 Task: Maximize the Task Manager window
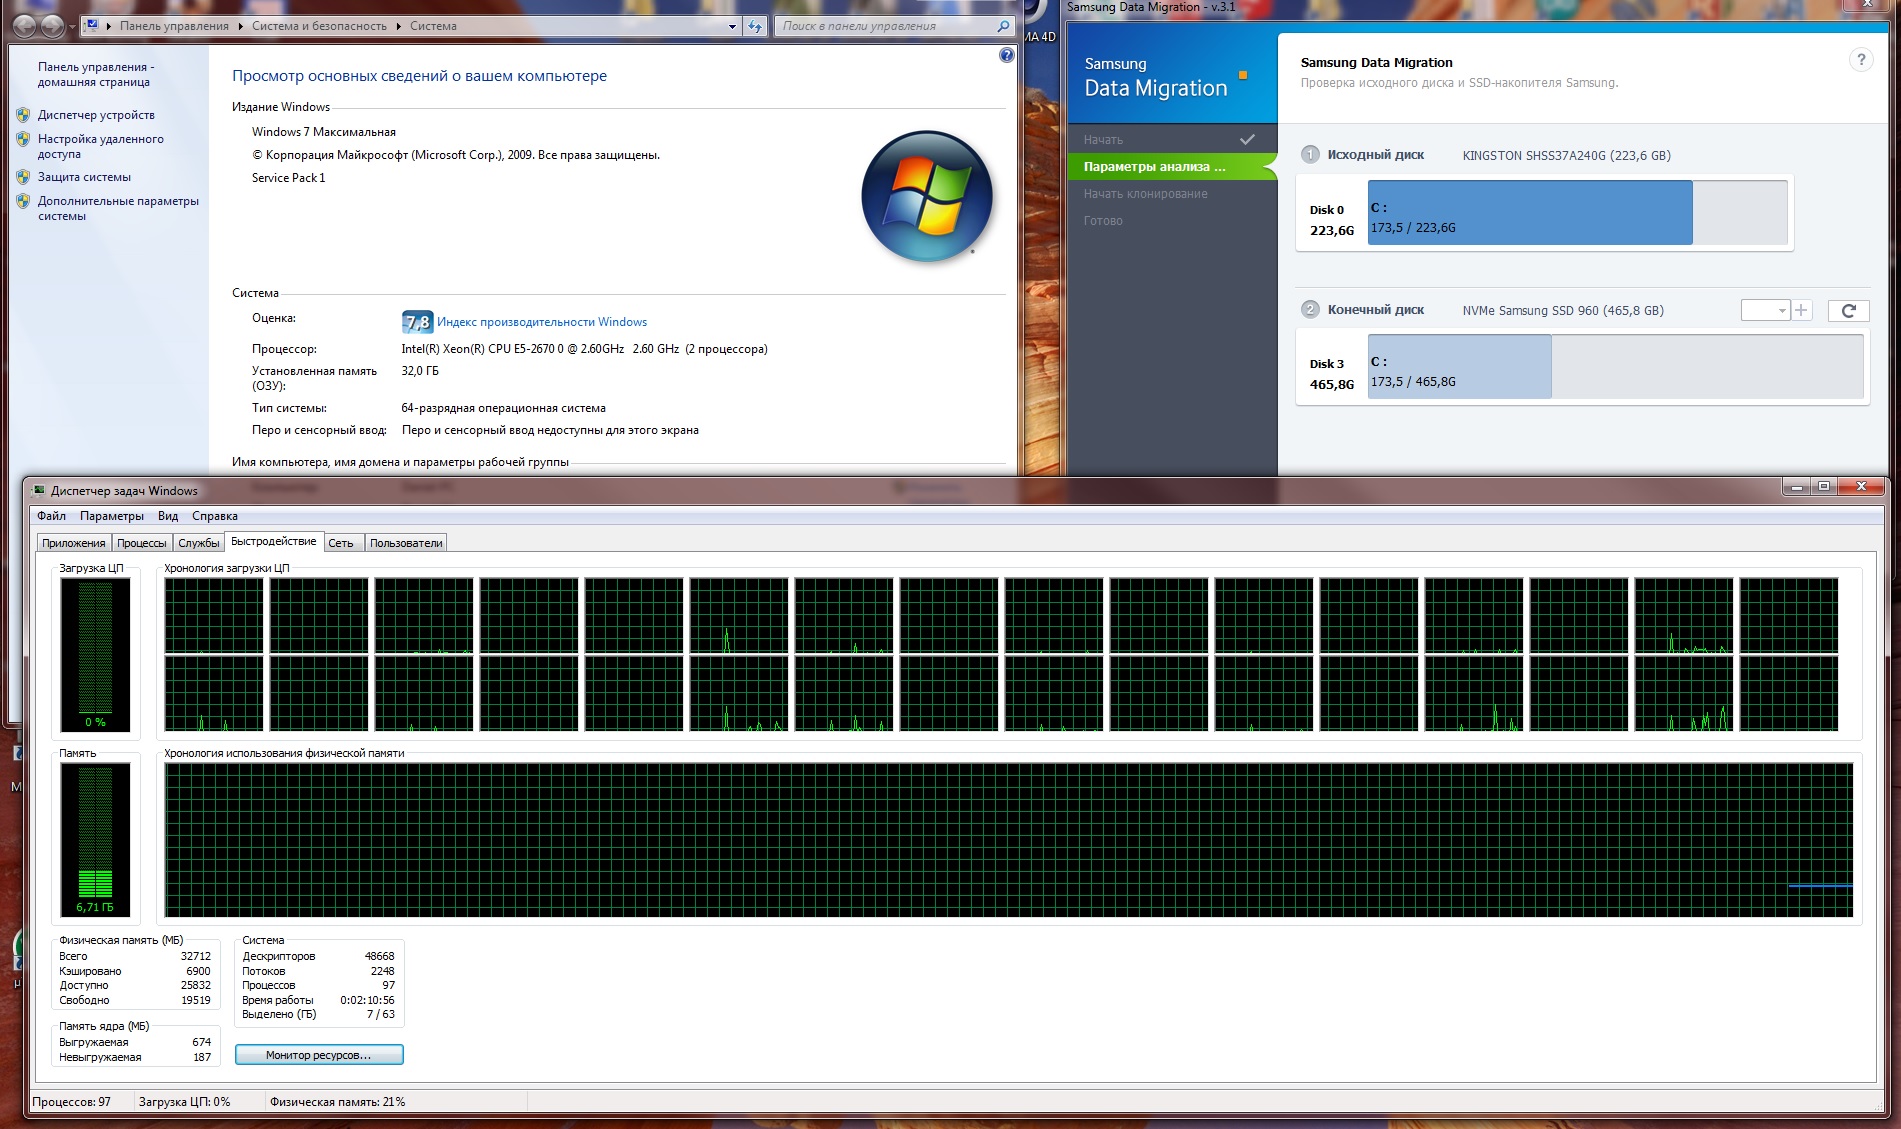click(x=1824, y=487)
